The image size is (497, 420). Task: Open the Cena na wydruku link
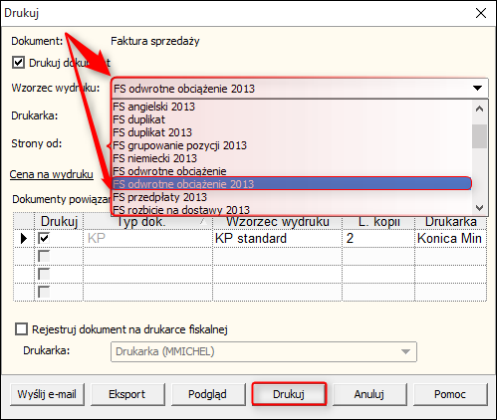click(x=51, y=174)
